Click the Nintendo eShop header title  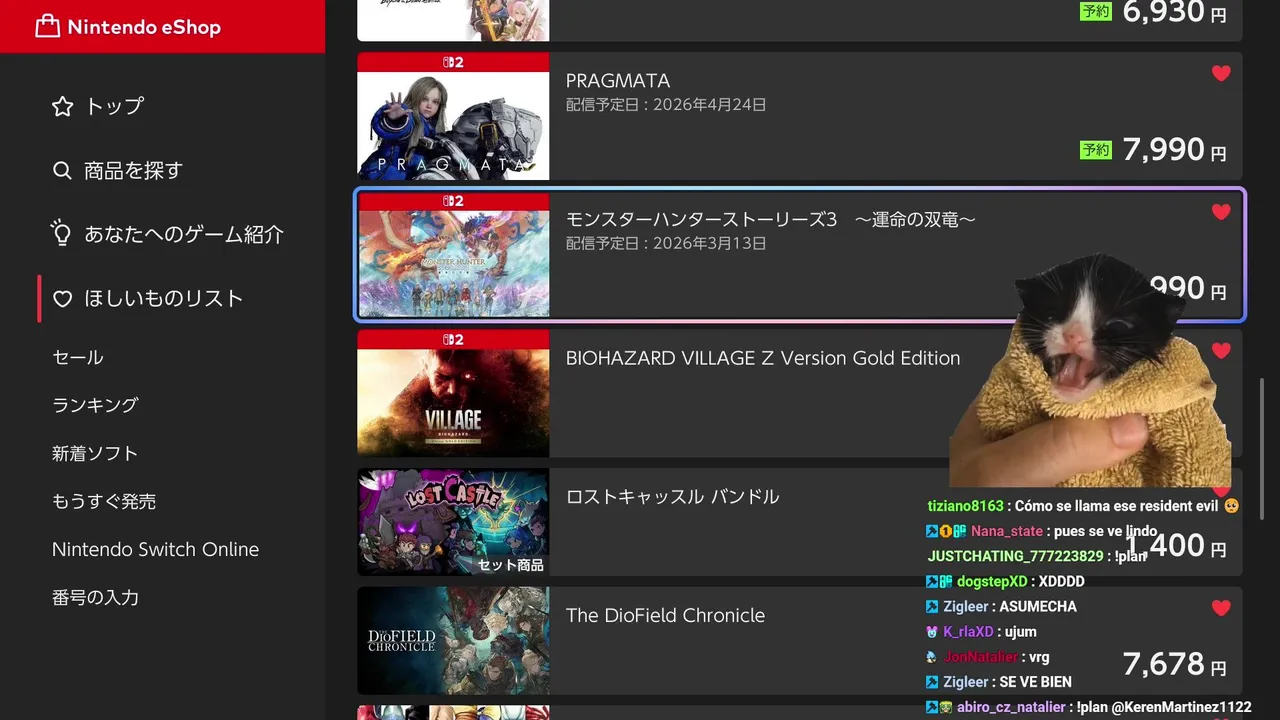pyautogui.click(x=144, y=27)
